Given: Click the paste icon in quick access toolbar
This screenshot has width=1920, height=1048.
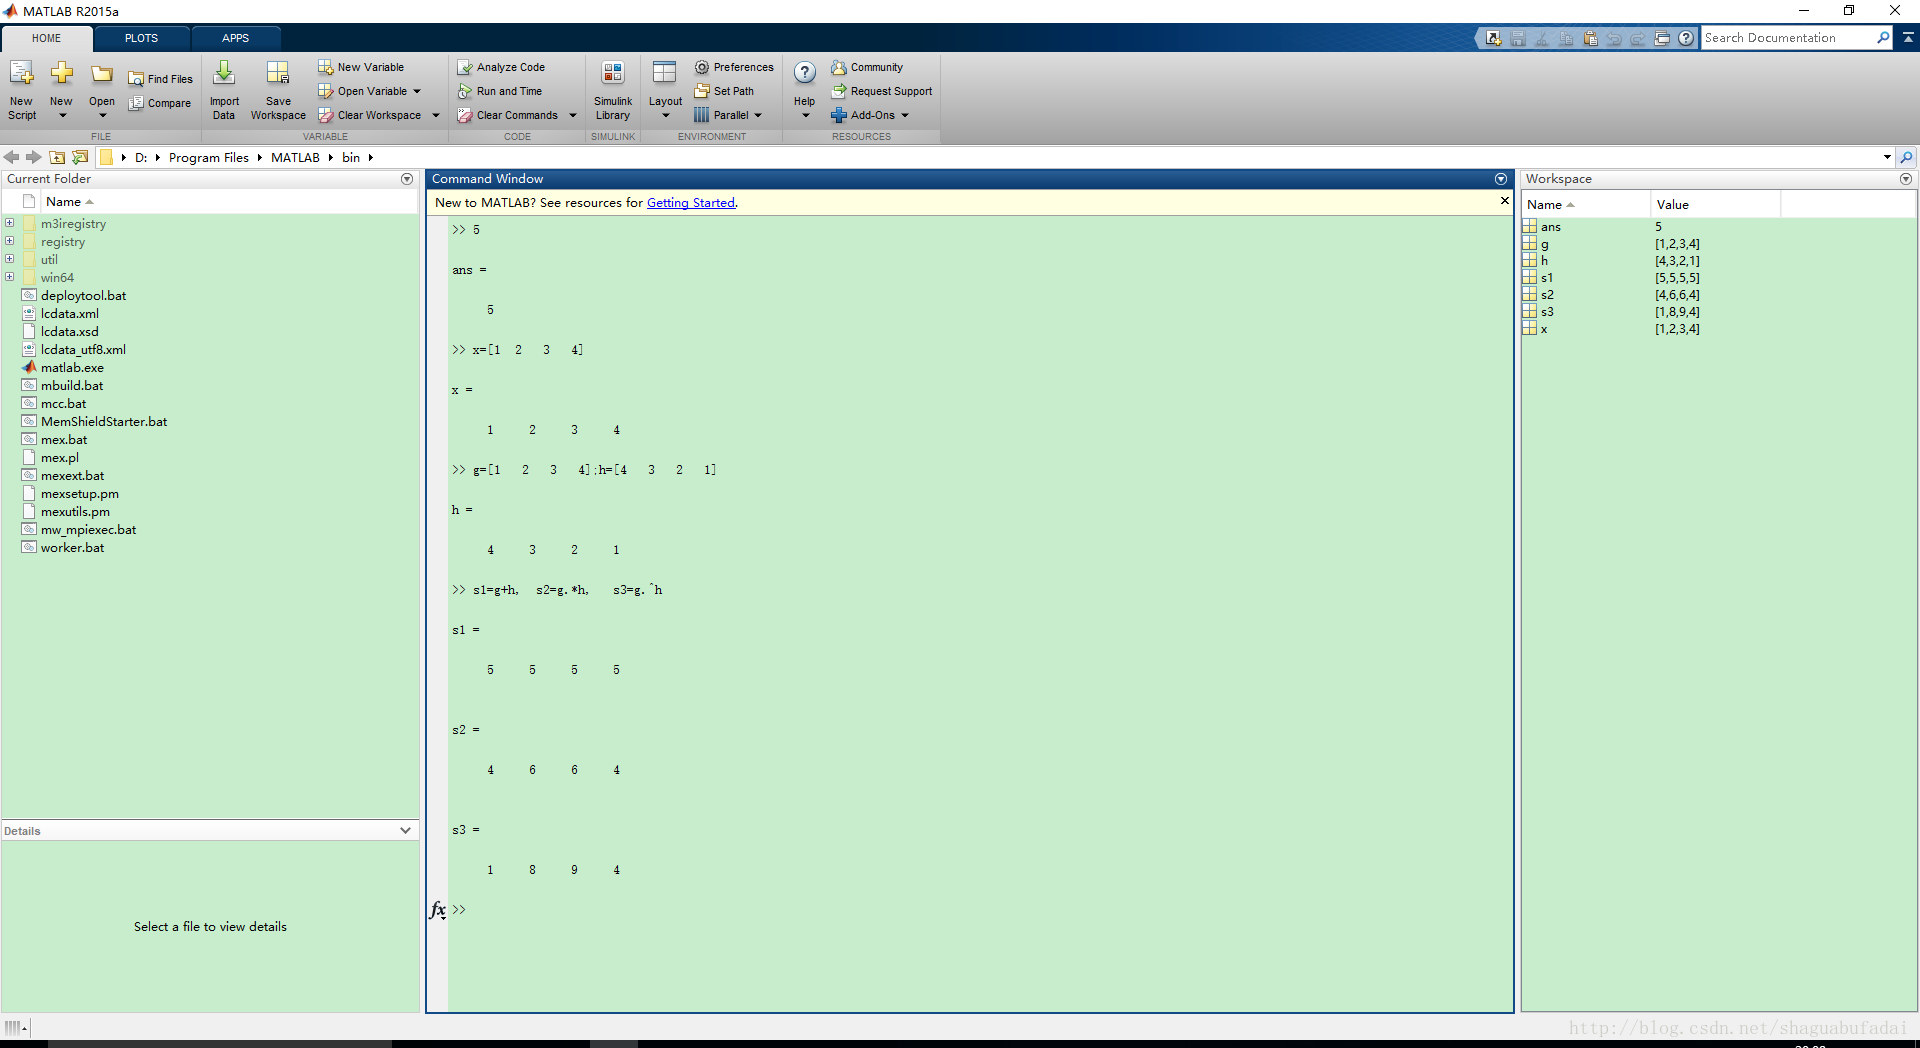Looking at the screenshot, I should click(x=1590, y=38).
